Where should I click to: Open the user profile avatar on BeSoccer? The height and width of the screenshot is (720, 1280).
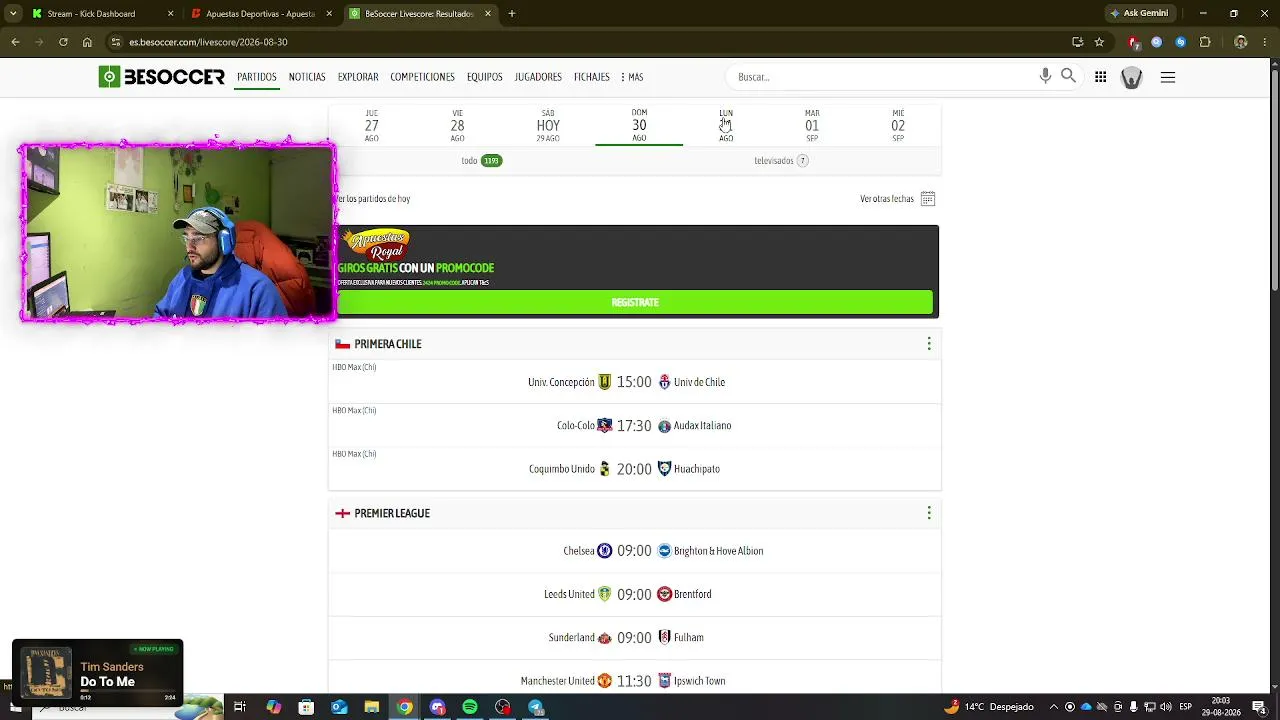(x=1131, y=77)
